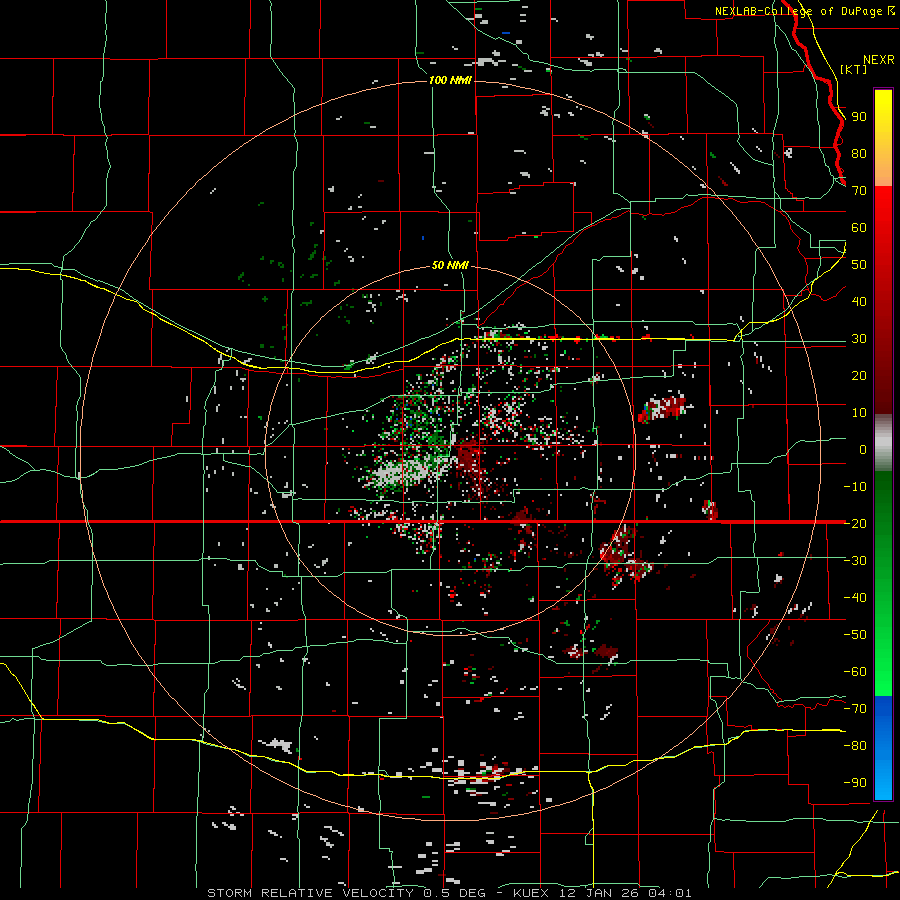Select the positive 40 value on the legend
900x900 pixels.
tap(859, 301)
